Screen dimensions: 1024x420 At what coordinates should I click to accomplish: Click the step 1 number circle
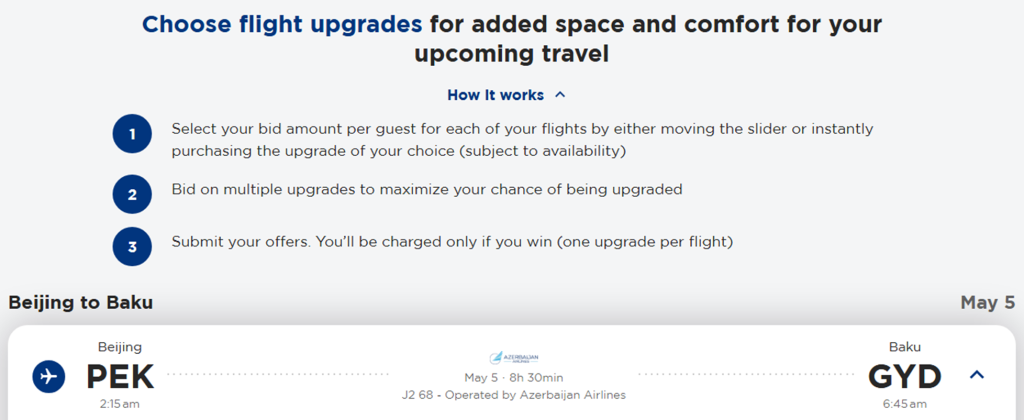[132, 134]
